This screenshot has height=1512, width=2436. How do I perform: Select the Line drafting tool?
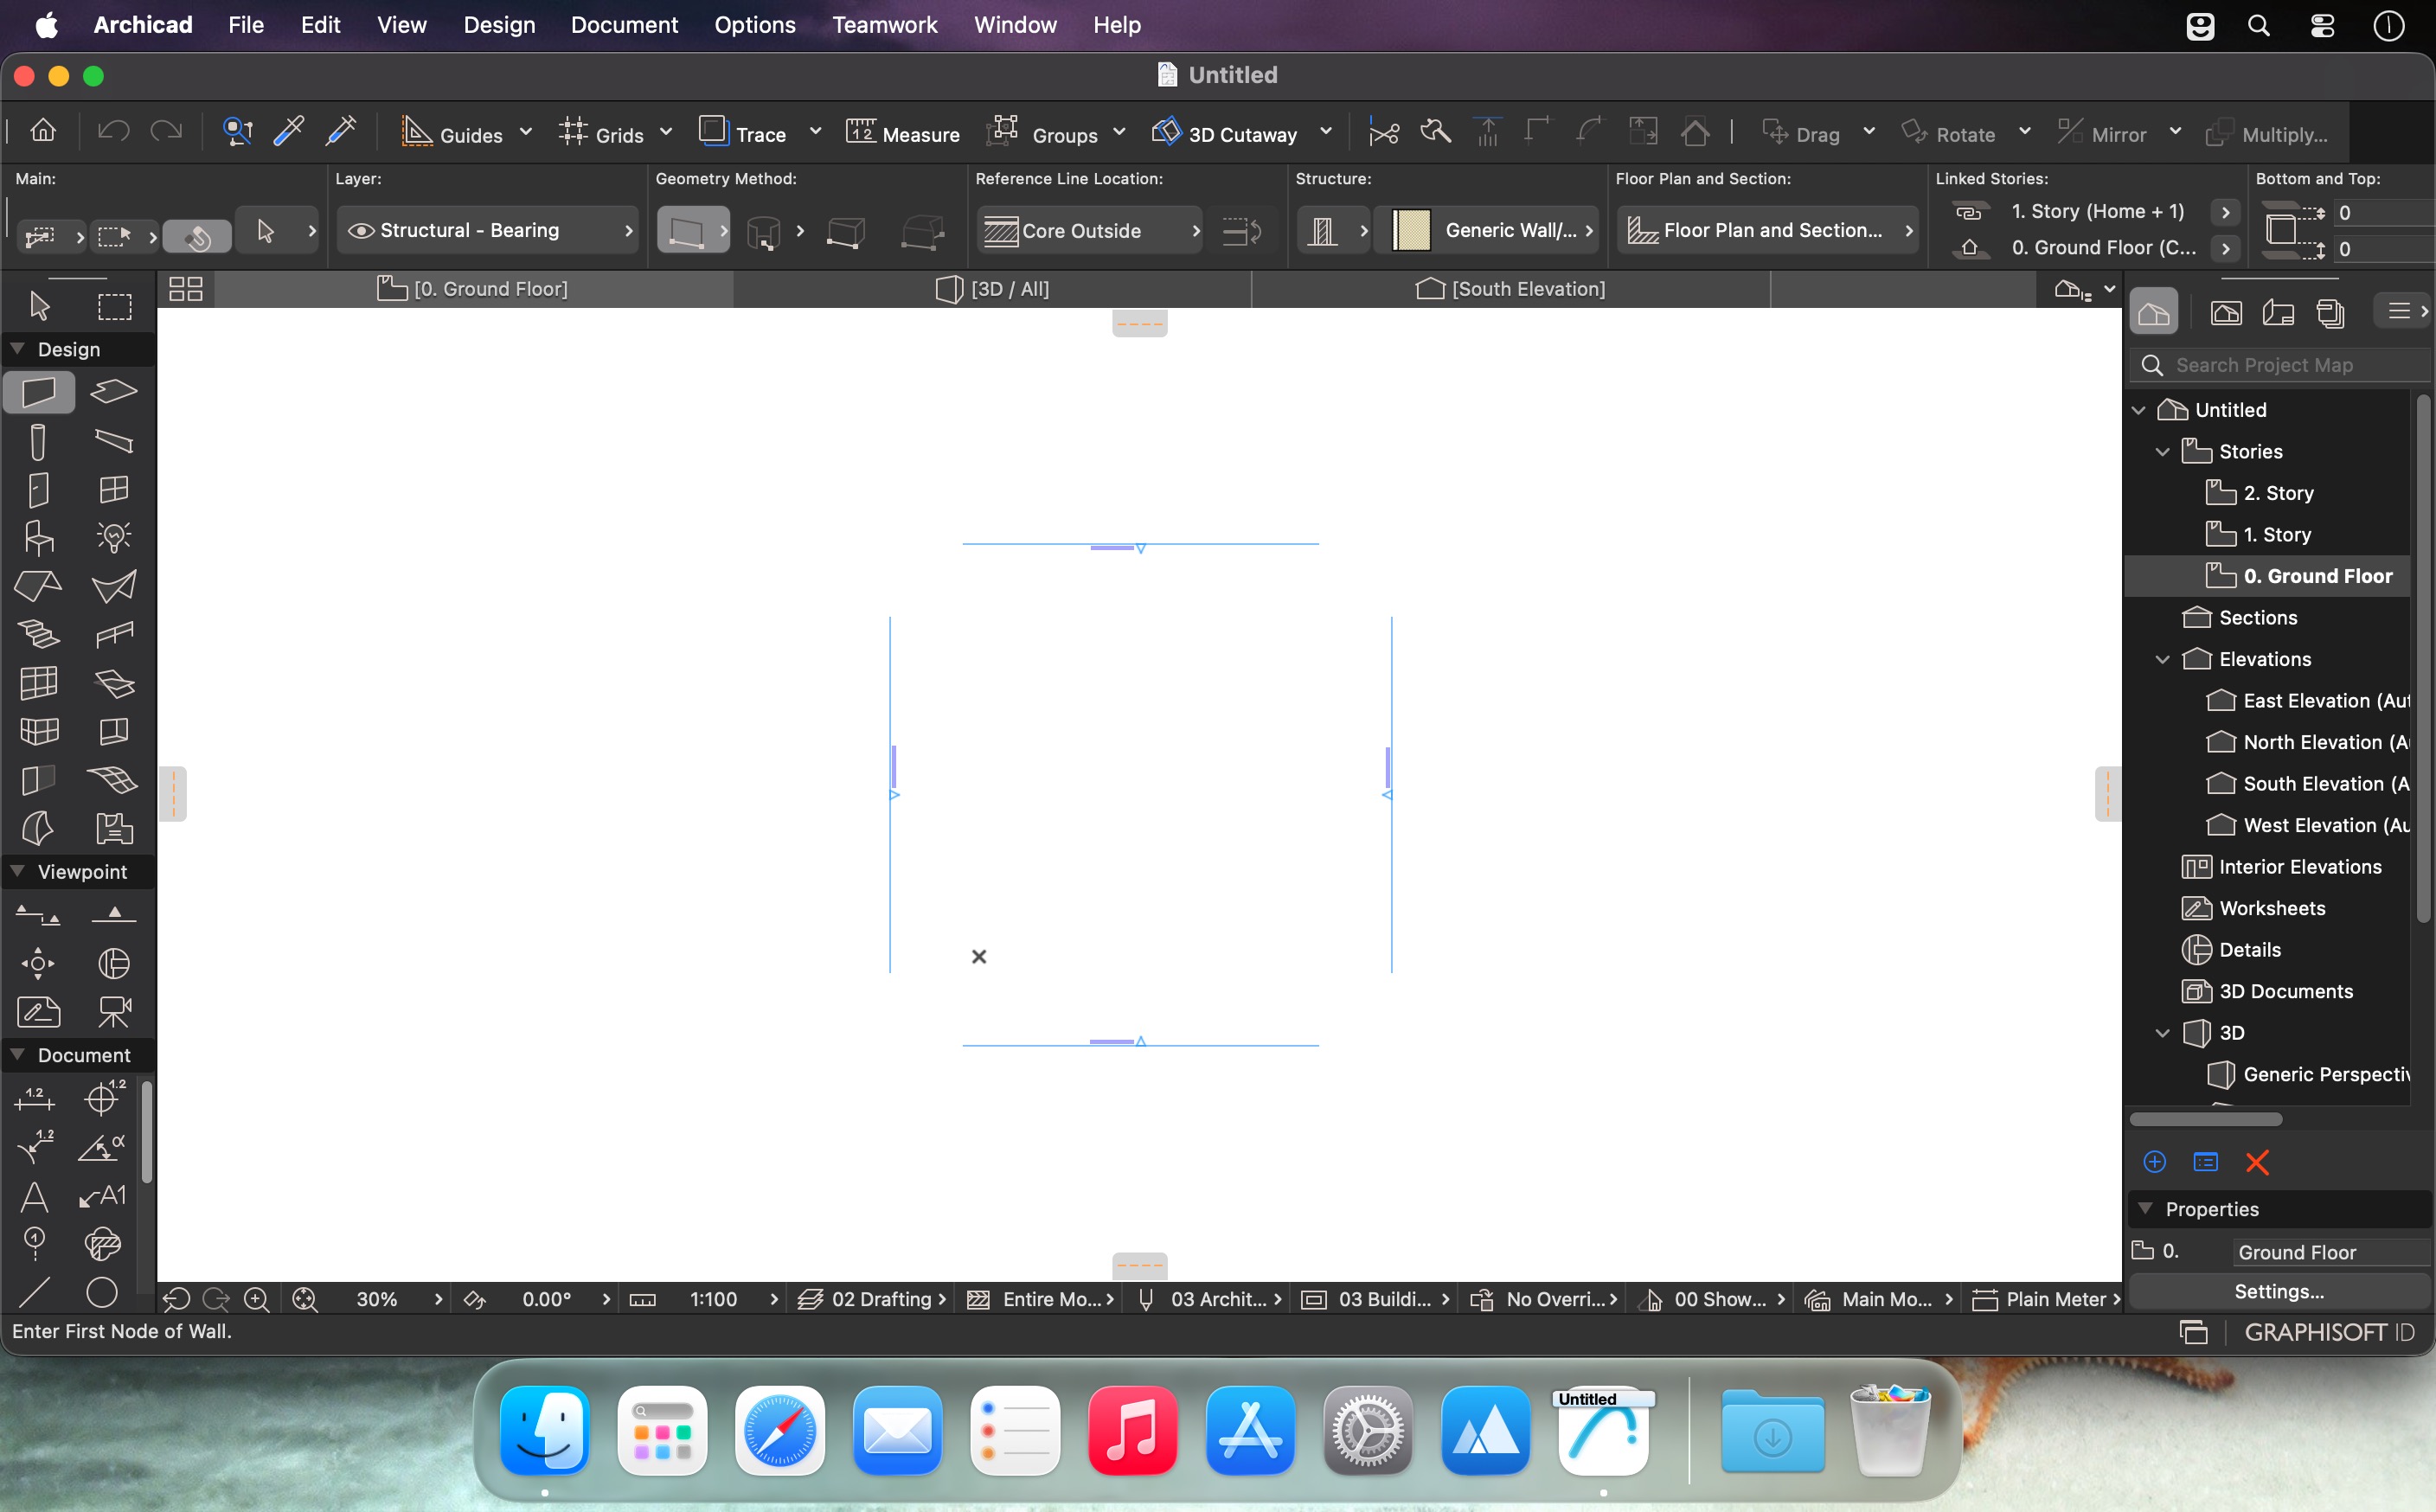click(34, 1292)
